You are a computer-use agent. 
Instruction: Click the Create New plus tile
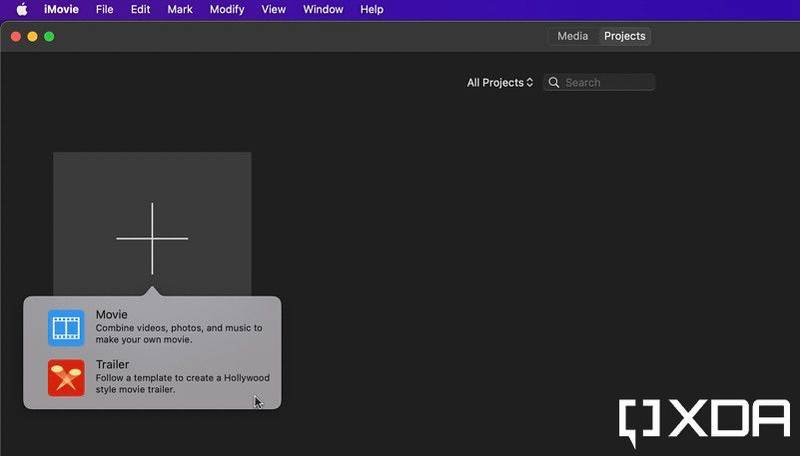tap(152, 223)
